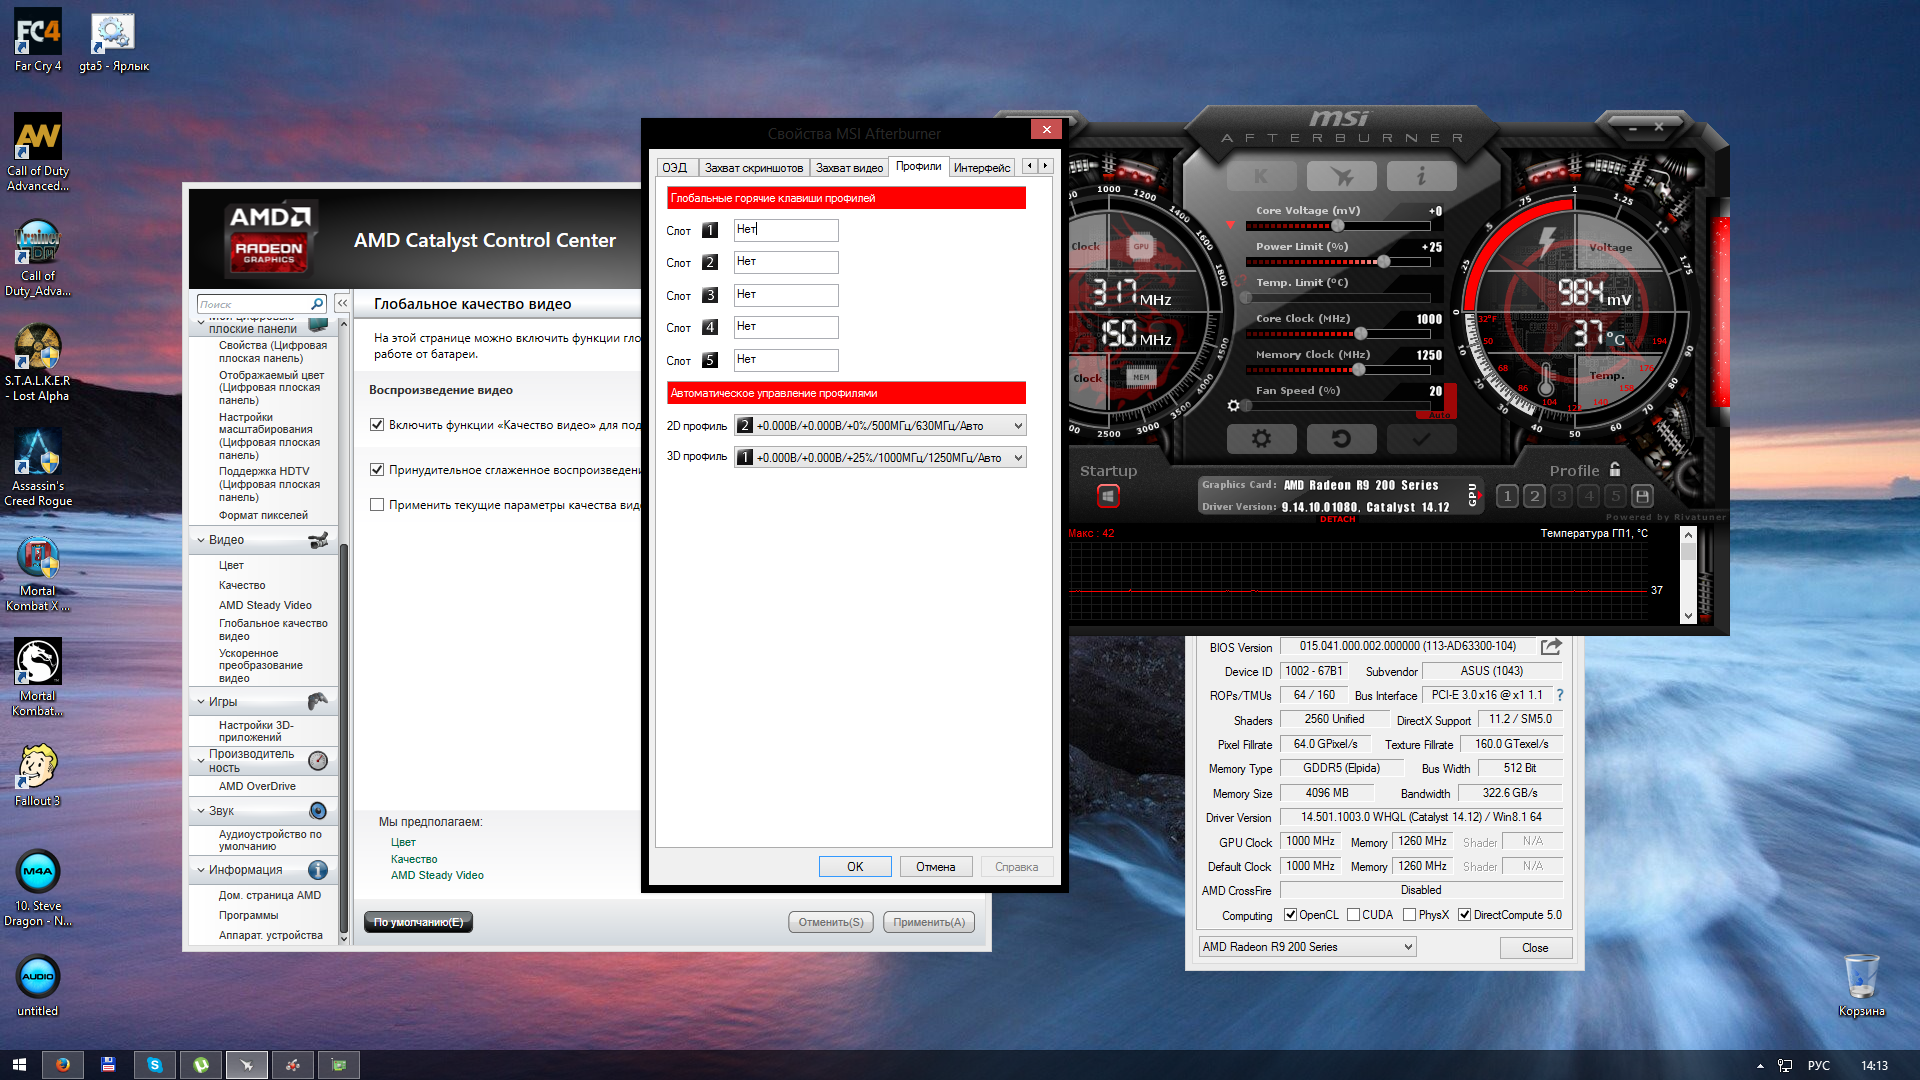Click GPU-Z BIOS export share icon
The image size is (1920, 1080).
[x=1551, y=647]
